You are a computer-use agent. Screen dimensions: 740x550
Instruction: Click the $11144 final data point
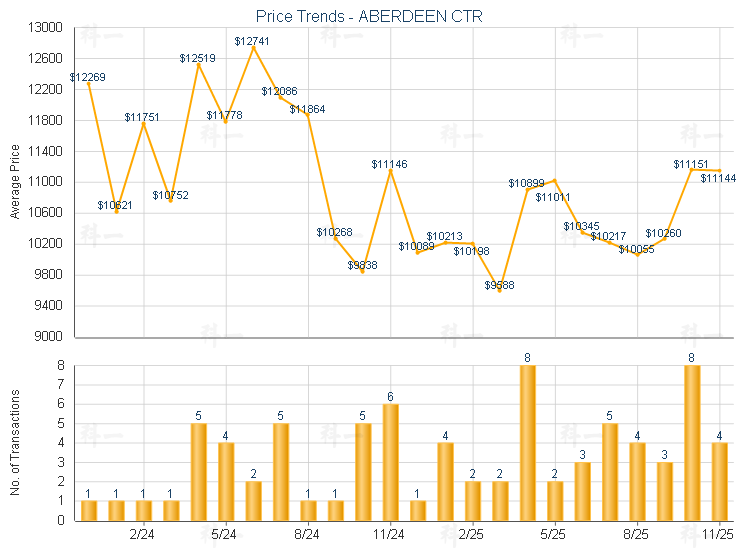click(719, 171)
